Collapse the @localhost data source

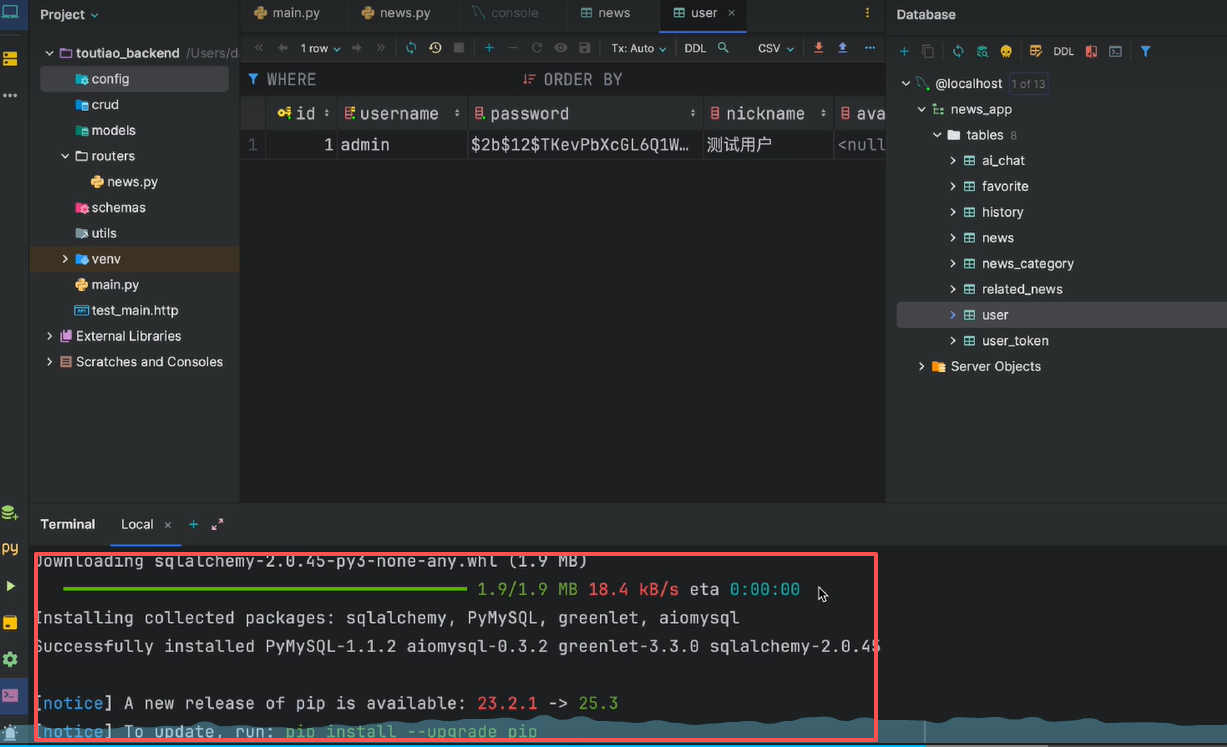pos(906,84)
